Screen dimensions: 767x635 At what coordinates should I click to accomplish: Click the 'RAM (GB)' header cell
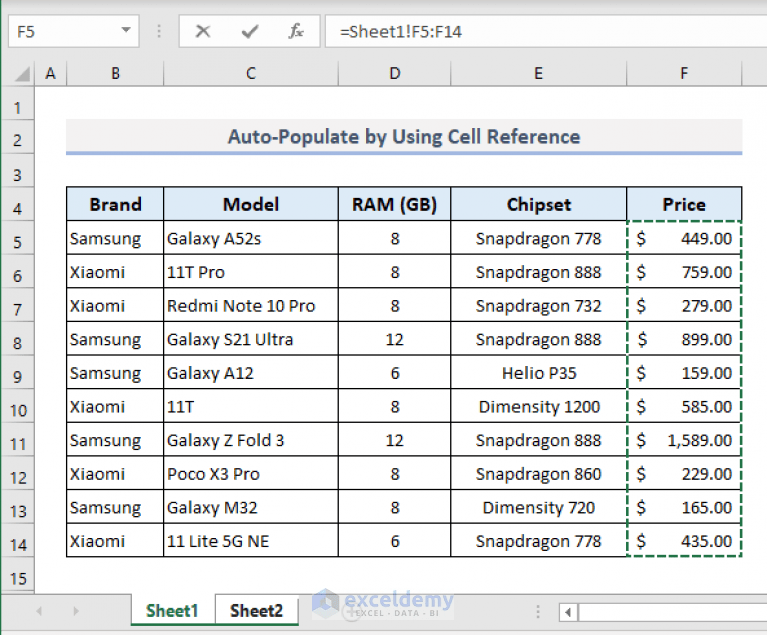[x=394, y=204]
